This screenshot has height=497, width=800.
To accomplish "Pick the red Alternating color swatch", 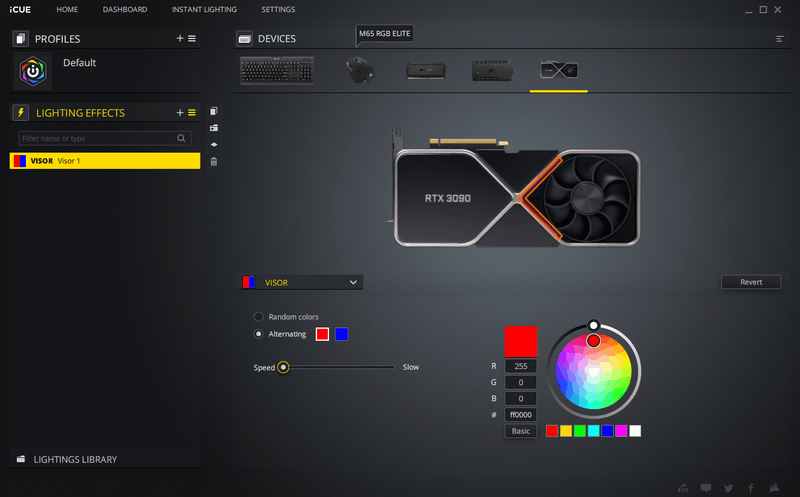I will point(322,334).
